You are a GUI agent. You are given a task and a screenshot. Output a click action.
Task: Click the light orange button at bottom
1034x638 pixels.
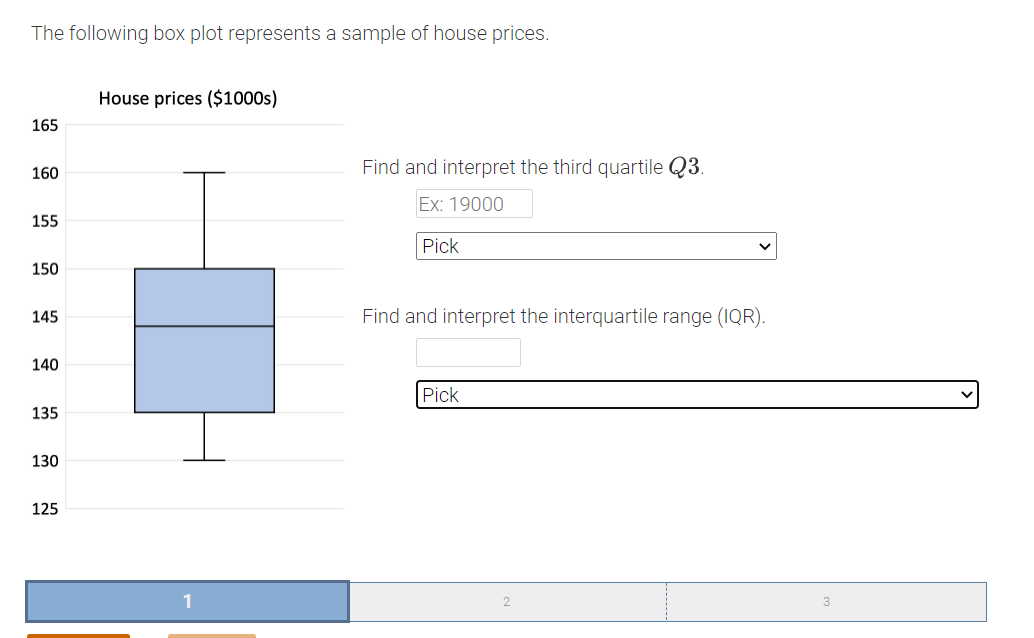click(x=211, y=635)
